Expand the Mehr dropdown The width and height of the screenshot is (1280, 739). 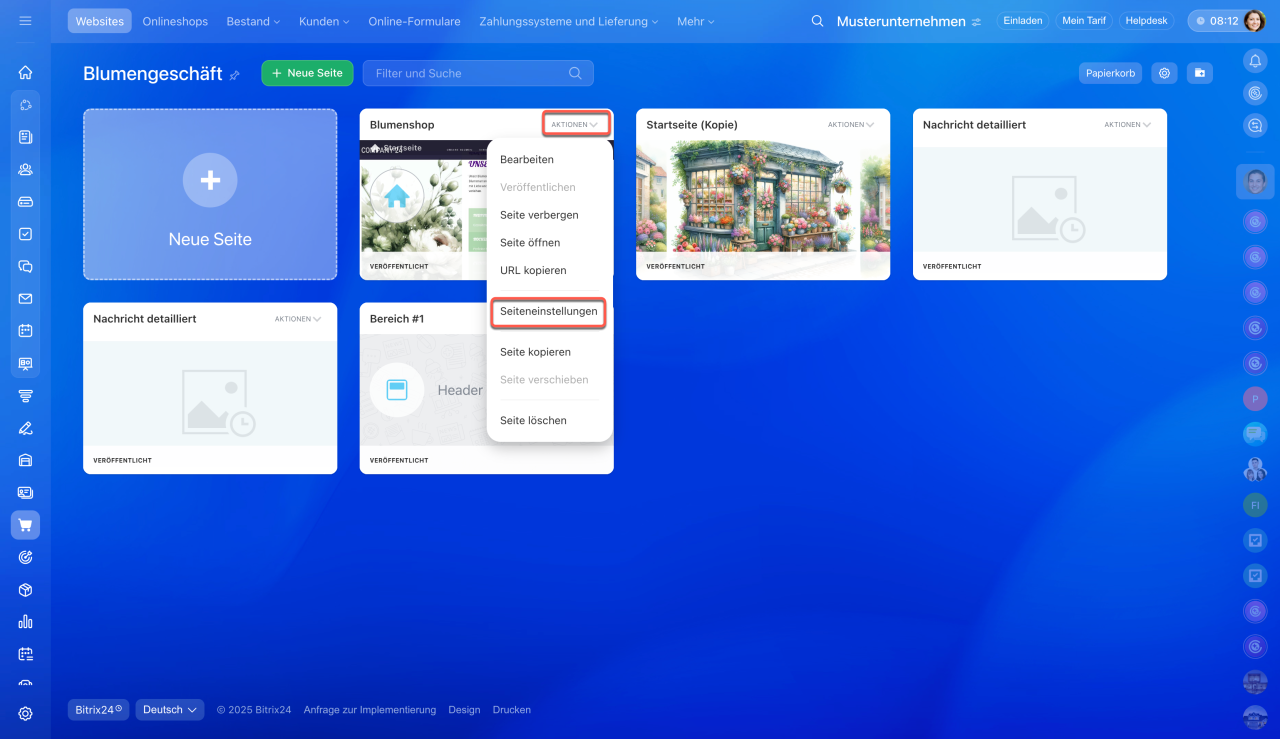[695, 21]
